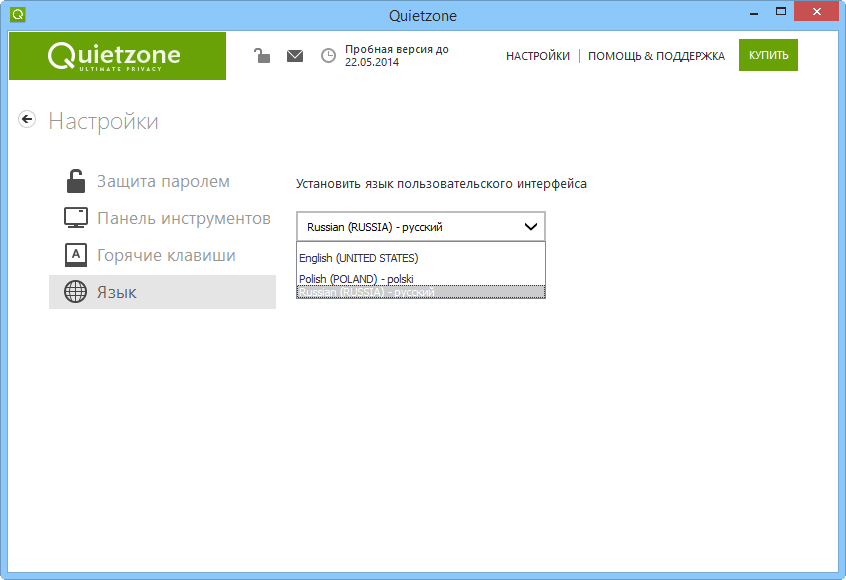Click the monitor icon beside Панель инструментов
The width and height of the screenshot is (846, 580).
[x=76, y=217]
